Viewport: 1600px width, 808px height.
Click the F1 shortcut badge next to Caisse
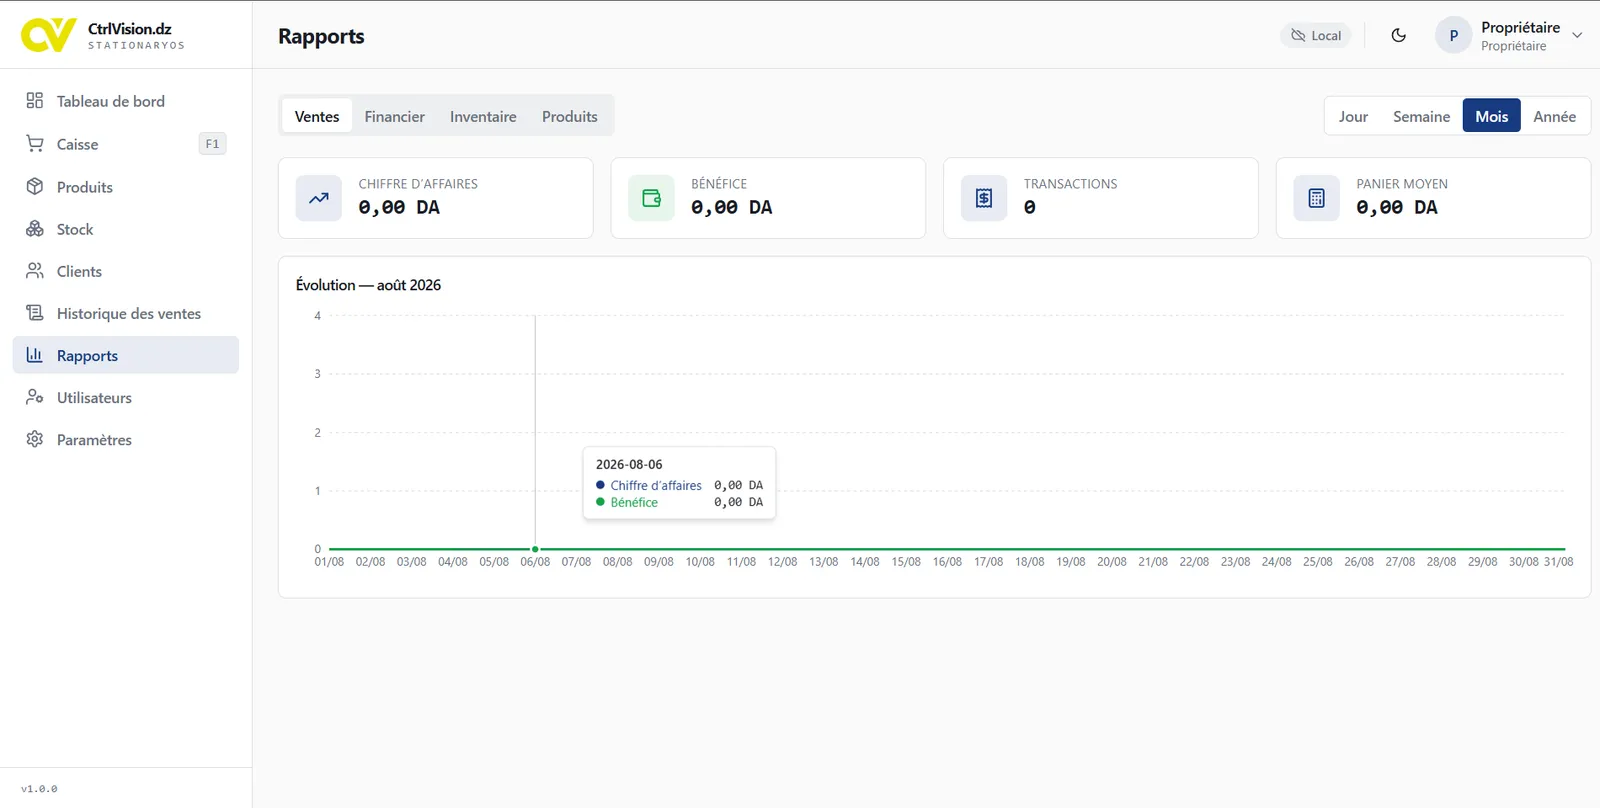tap(212, 144)
